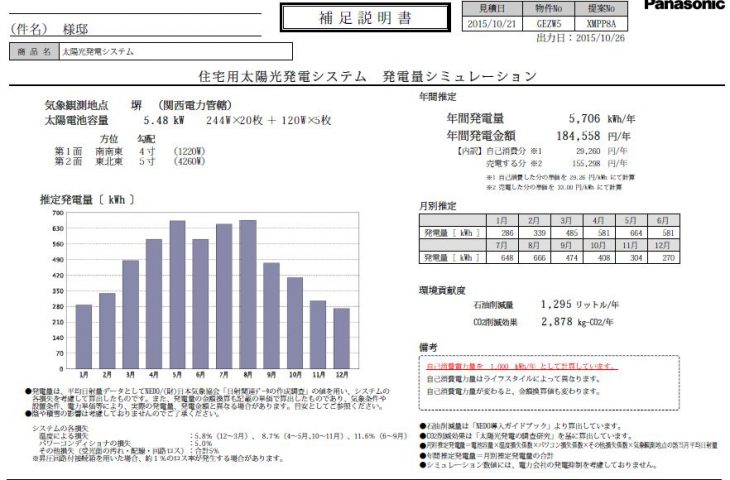Image resolution: width=730 pixels, height=480 pixels.
Task: Select the 5.48 kW capacity value
Action: click(x=163, y=120)
